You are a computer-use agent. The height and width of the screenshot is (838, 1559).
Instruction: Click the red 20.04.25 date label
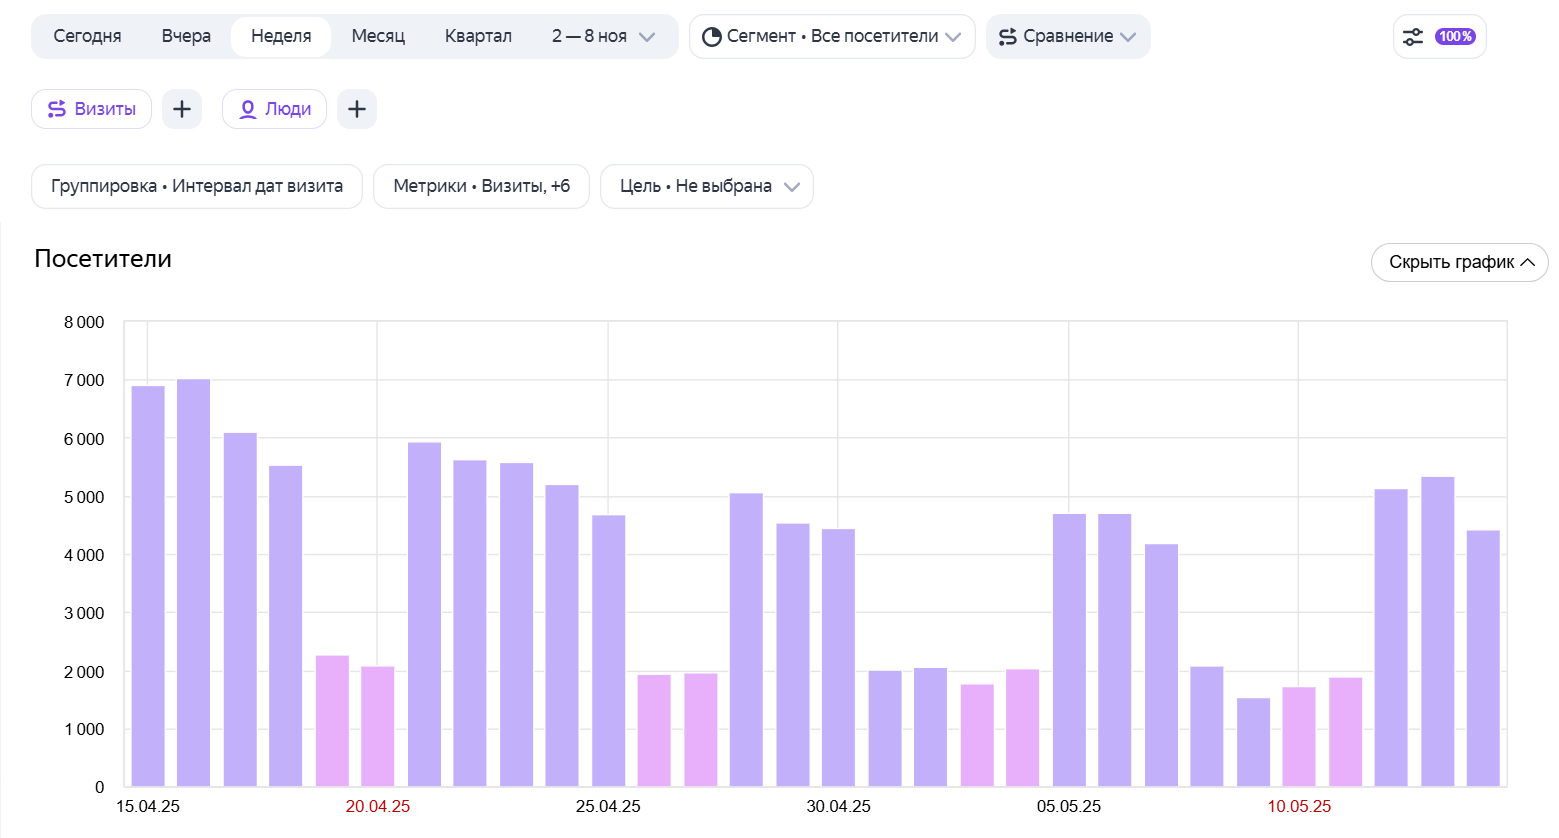click(x=378, y=806)
